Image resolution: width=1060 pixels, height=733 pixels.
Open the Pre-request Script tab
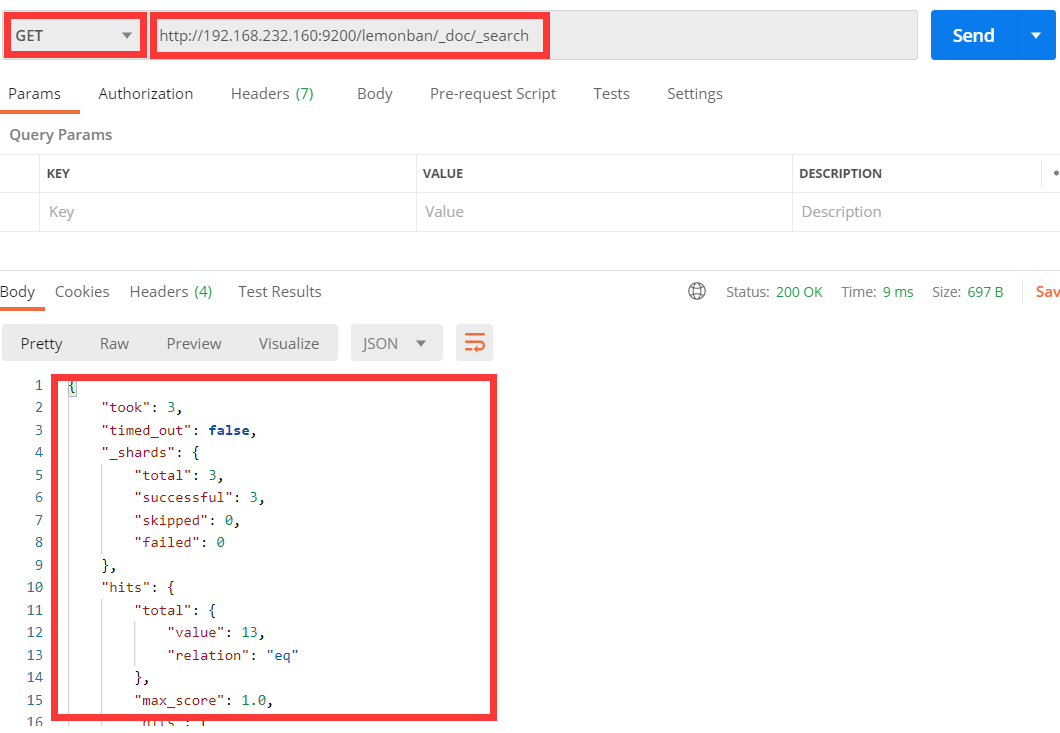493,94
